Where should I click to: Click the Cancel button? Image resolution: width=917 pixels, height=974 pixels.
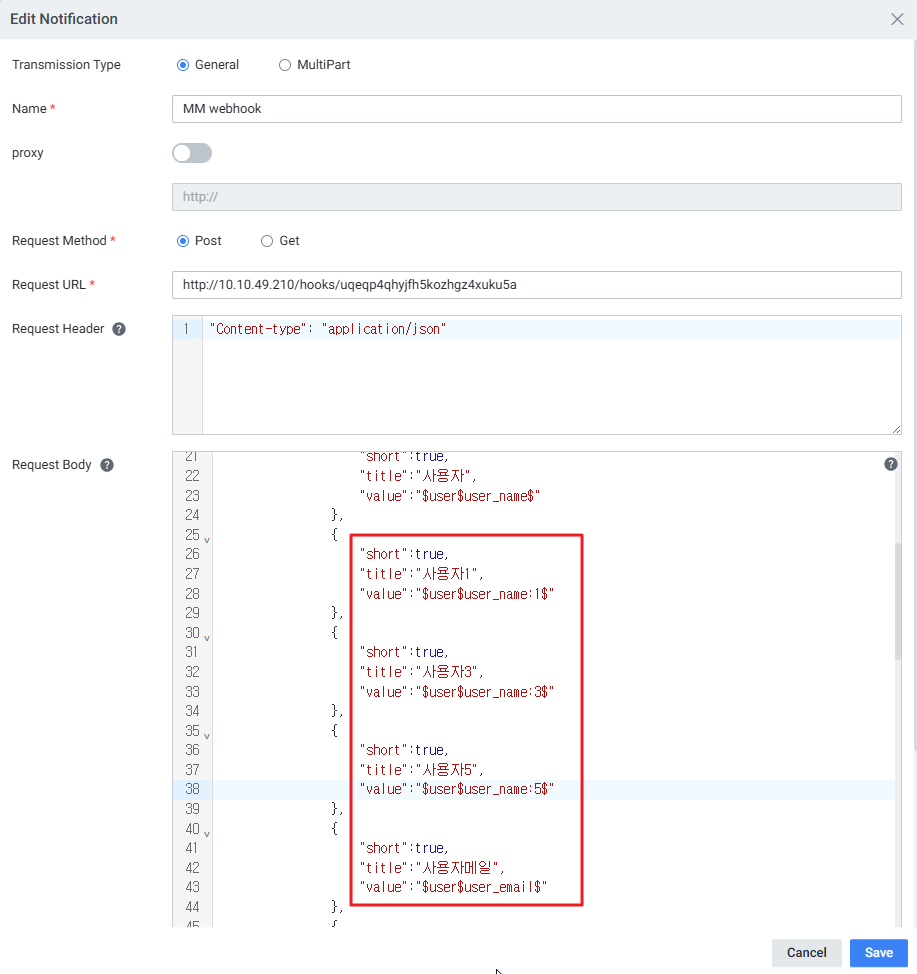pos(806,953)
